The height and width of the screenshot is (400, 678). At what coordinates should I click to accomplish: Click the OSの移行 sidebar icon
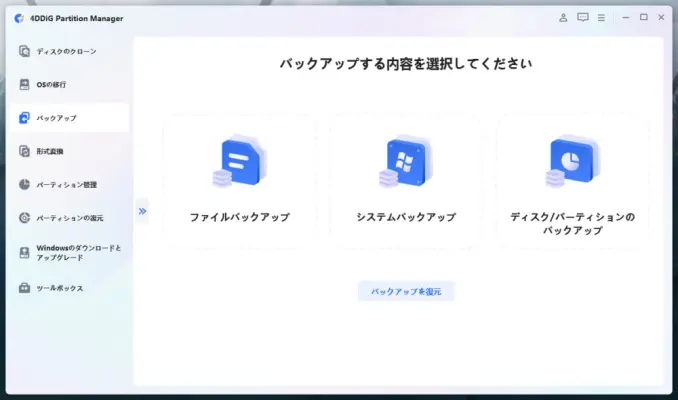[24, 84]
